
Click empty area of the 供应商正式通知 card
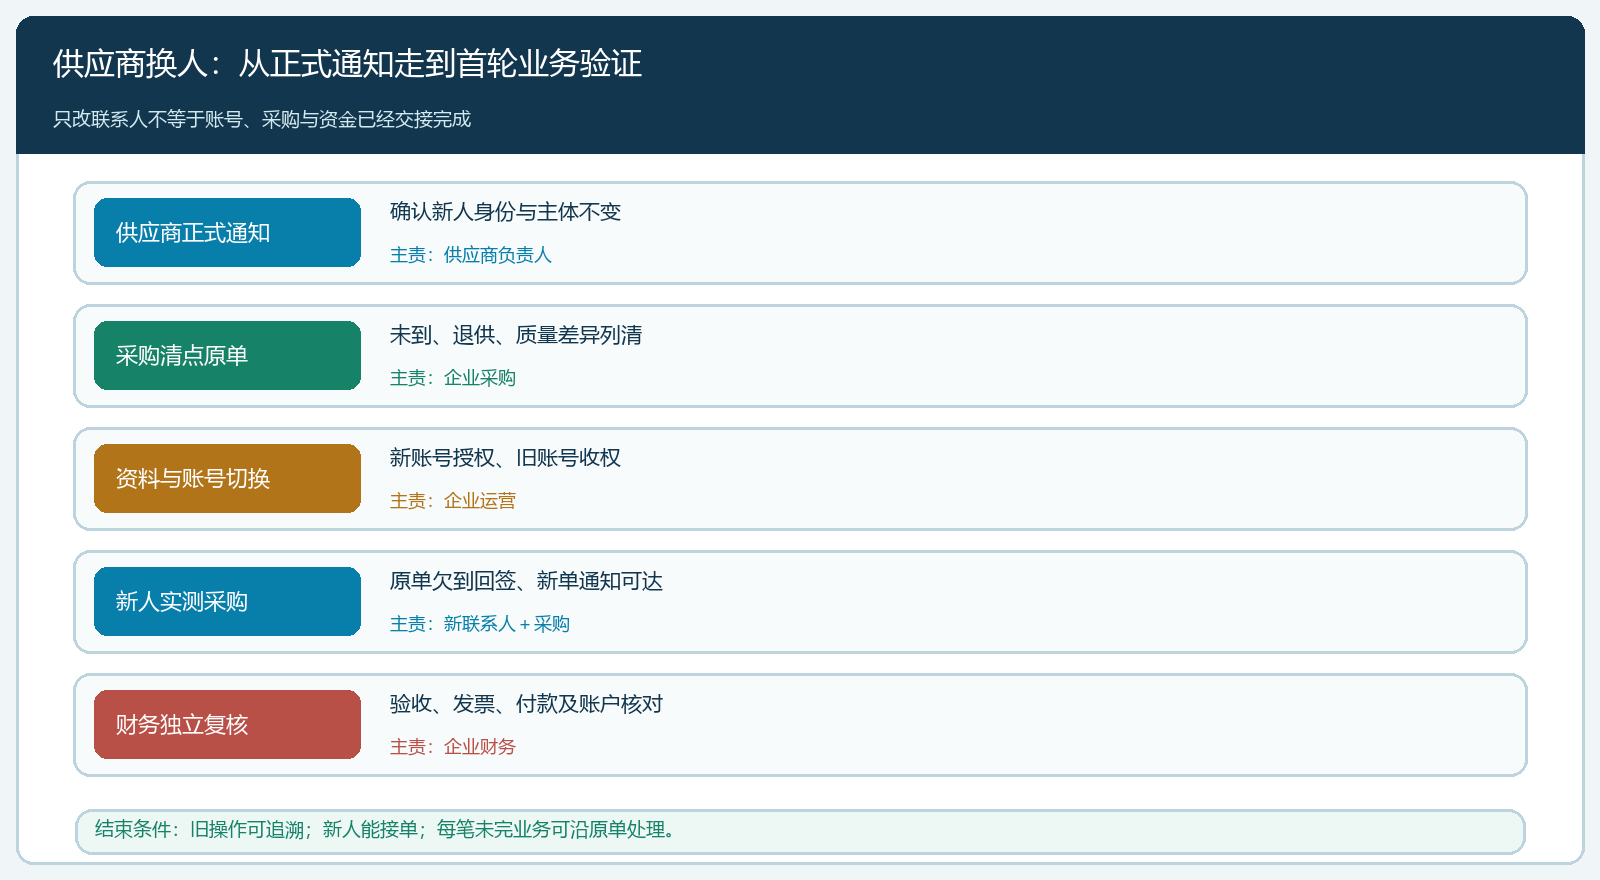[x=1100, y=233]
